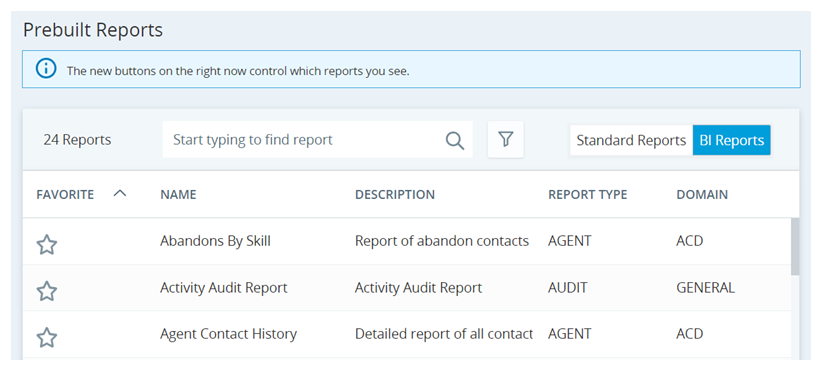Click the FAVORITE column header
The width and height of the screenshot is (823, 372).
(65, 195)
